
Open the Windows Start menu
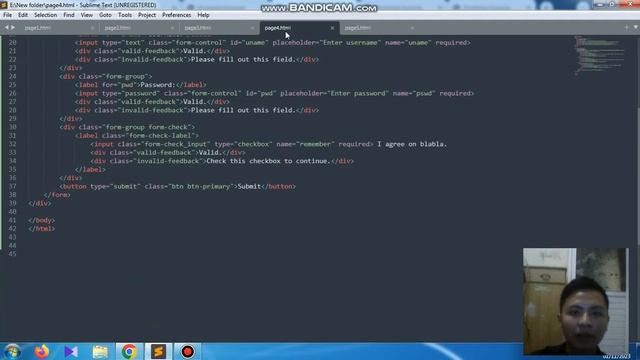coord(12,351)
